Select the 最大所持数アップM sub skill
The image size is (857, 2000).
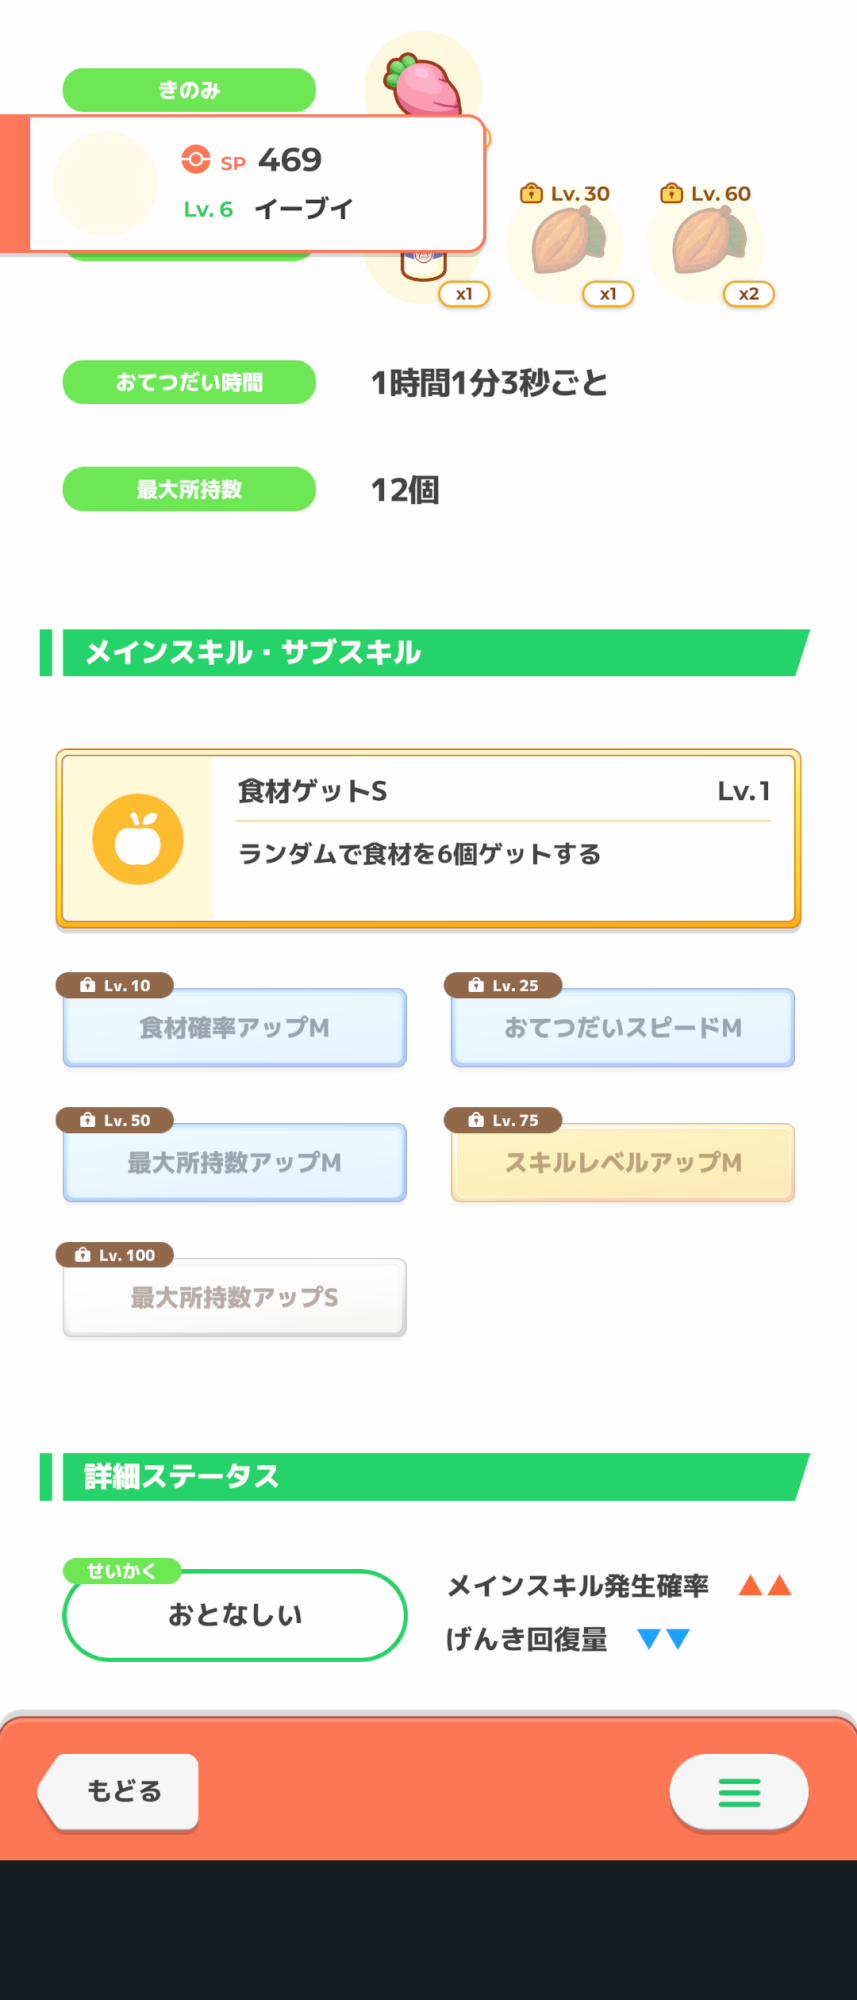click(235, 1163)
